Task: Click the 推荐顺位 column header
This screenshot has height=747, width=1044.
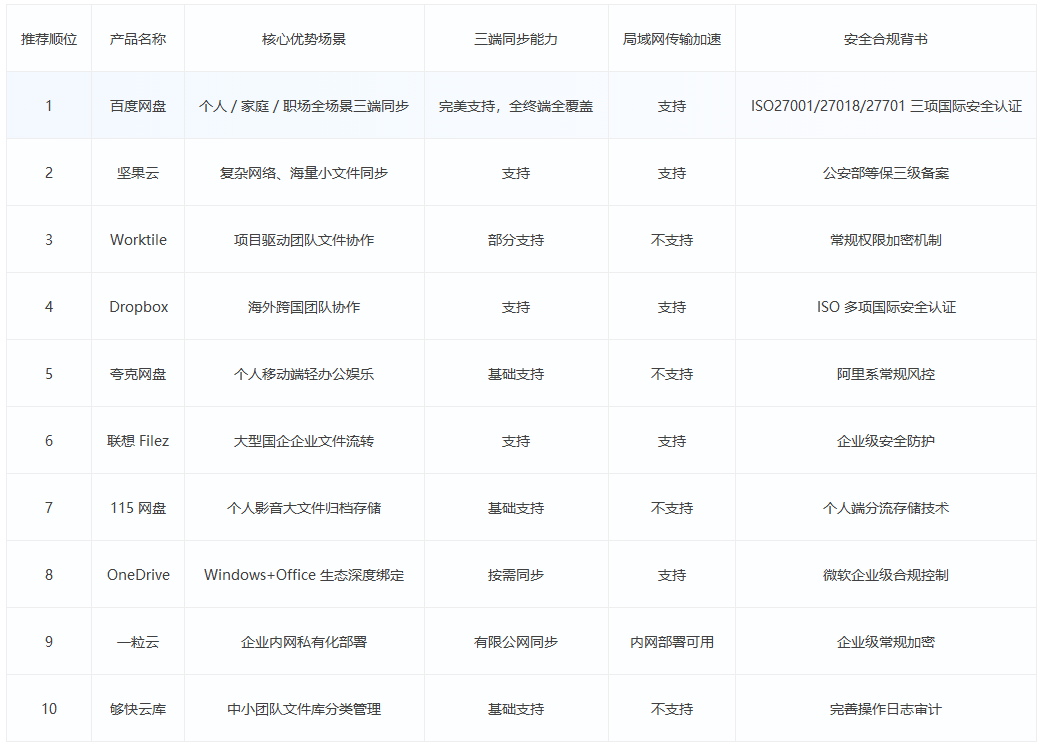Action: click(x=49, y=39)
